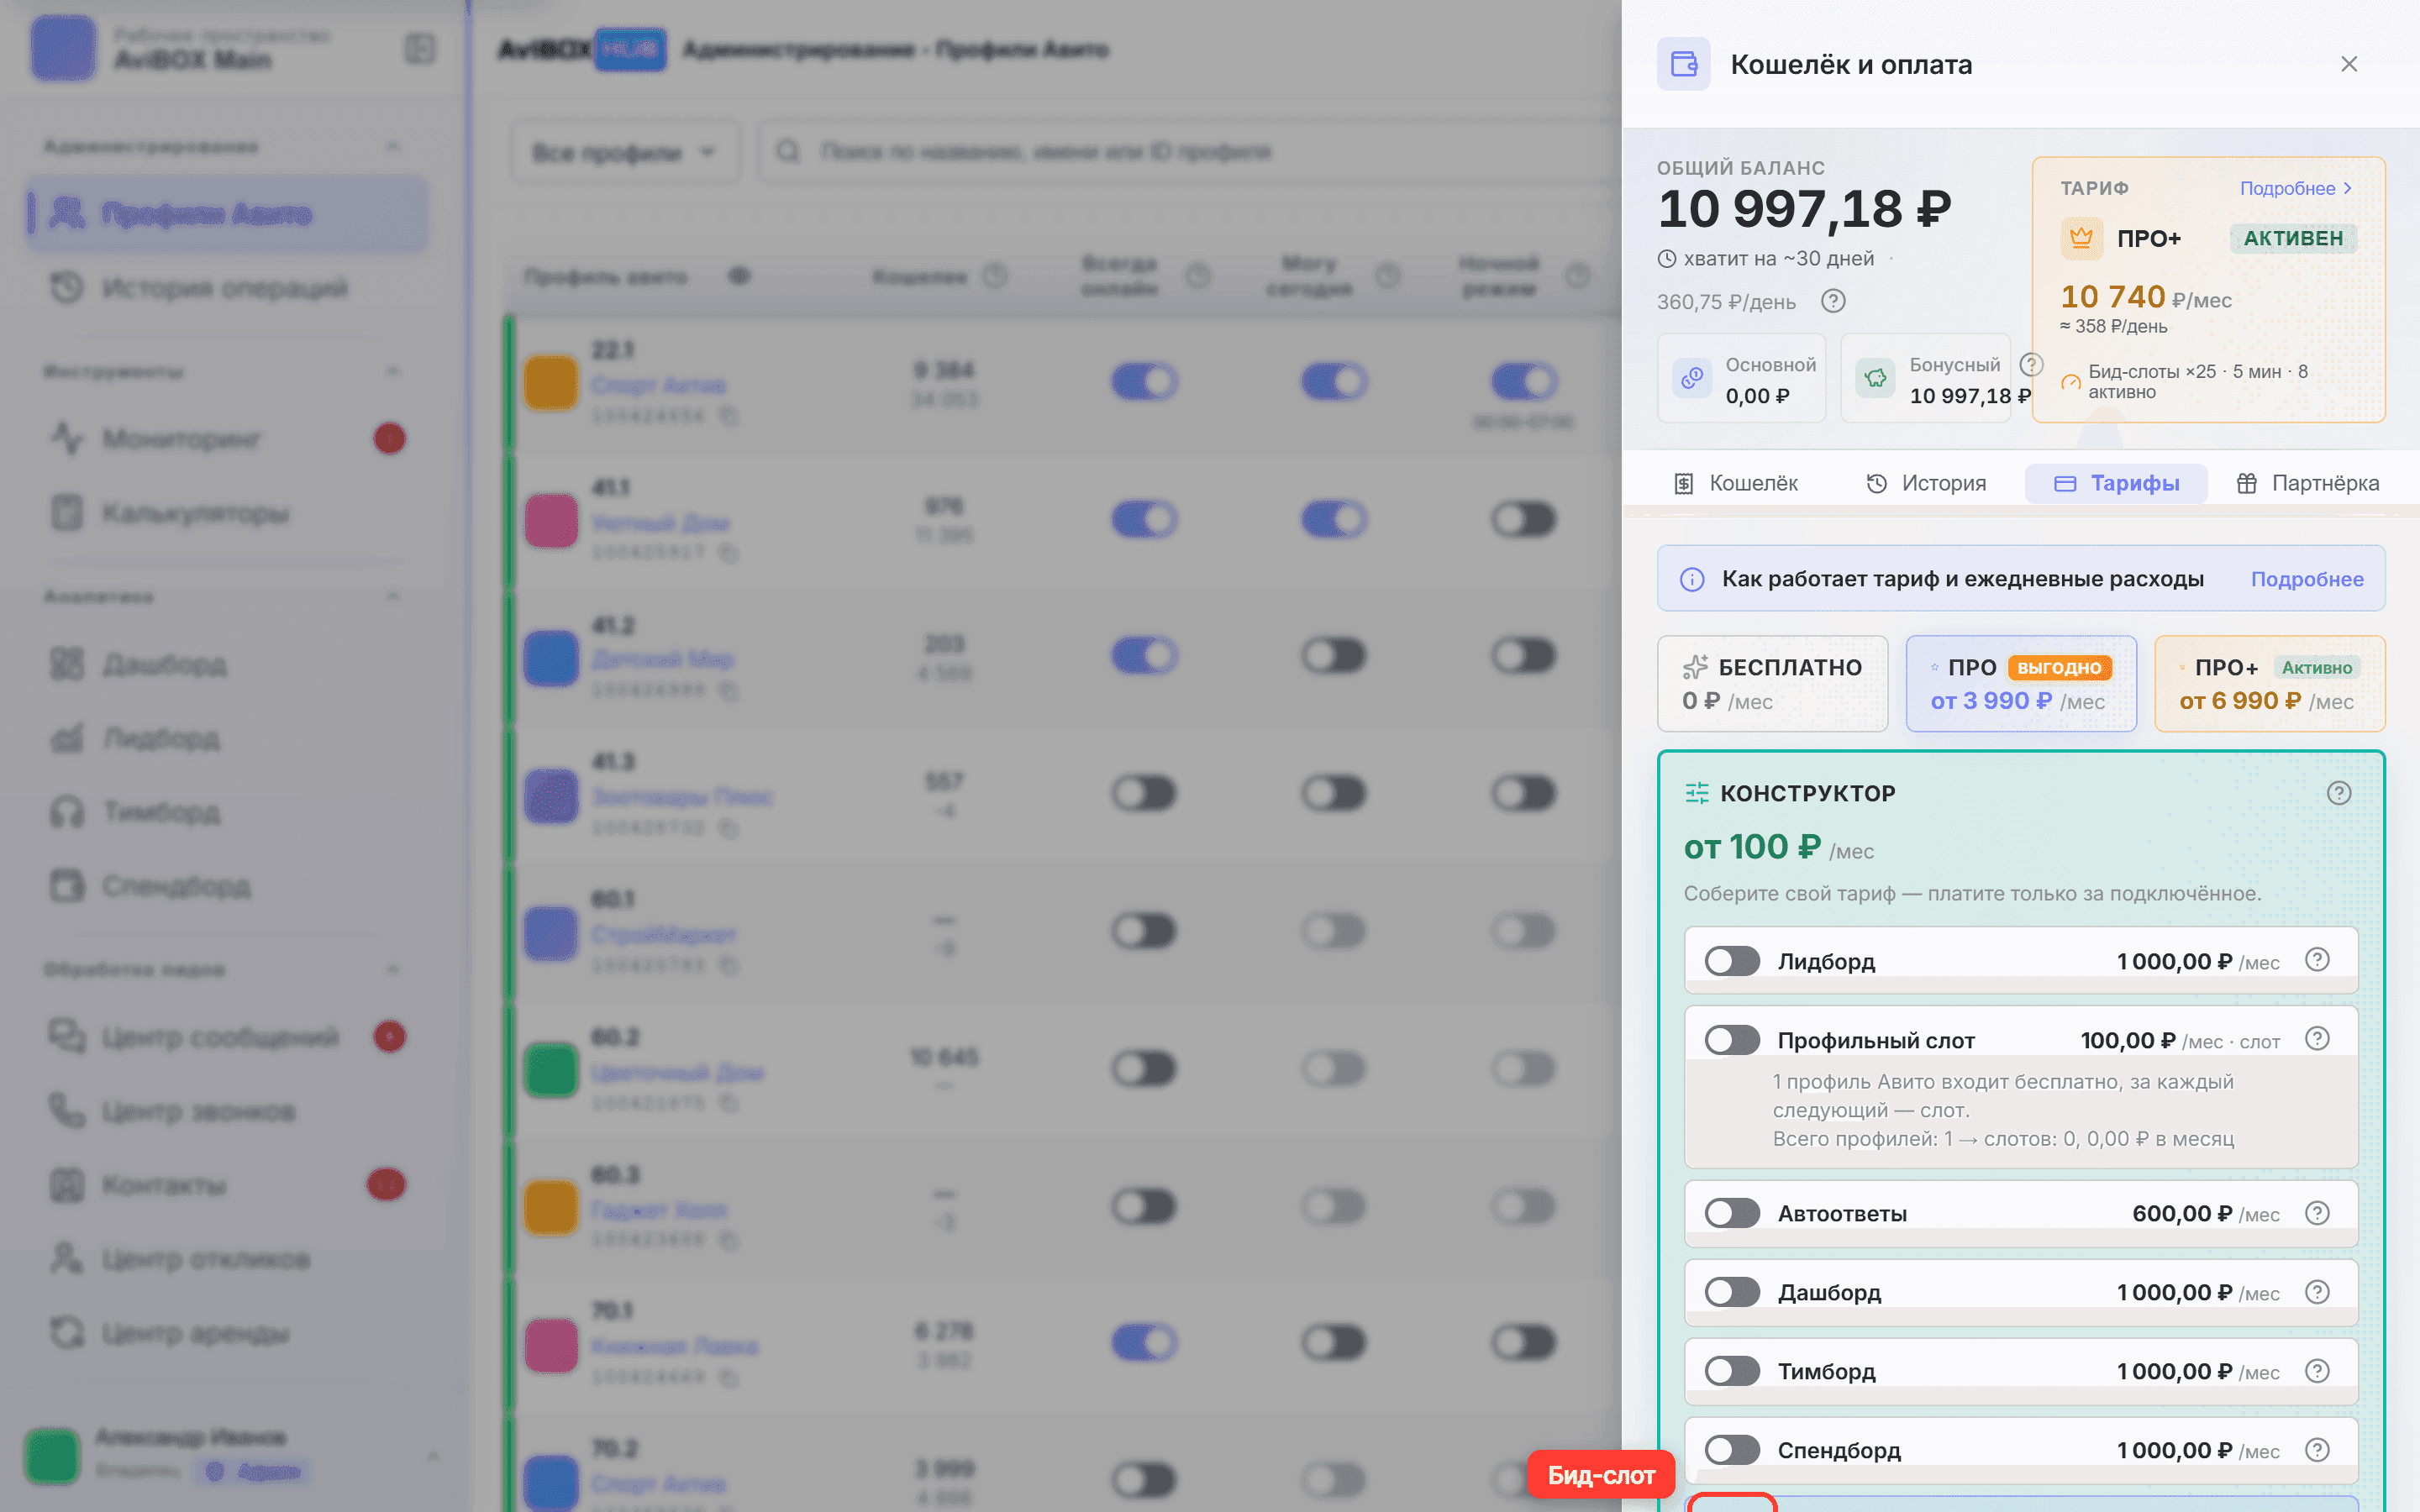Screen dimensions: 2420x1512
Task: Open help icon on Автоответы row
Action: (x=2317, y=1213)
